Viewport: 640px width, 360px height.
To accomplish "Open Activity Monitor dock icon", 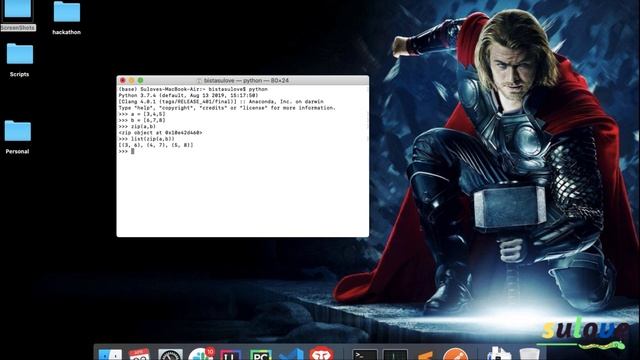I will (x=395, y=354).
